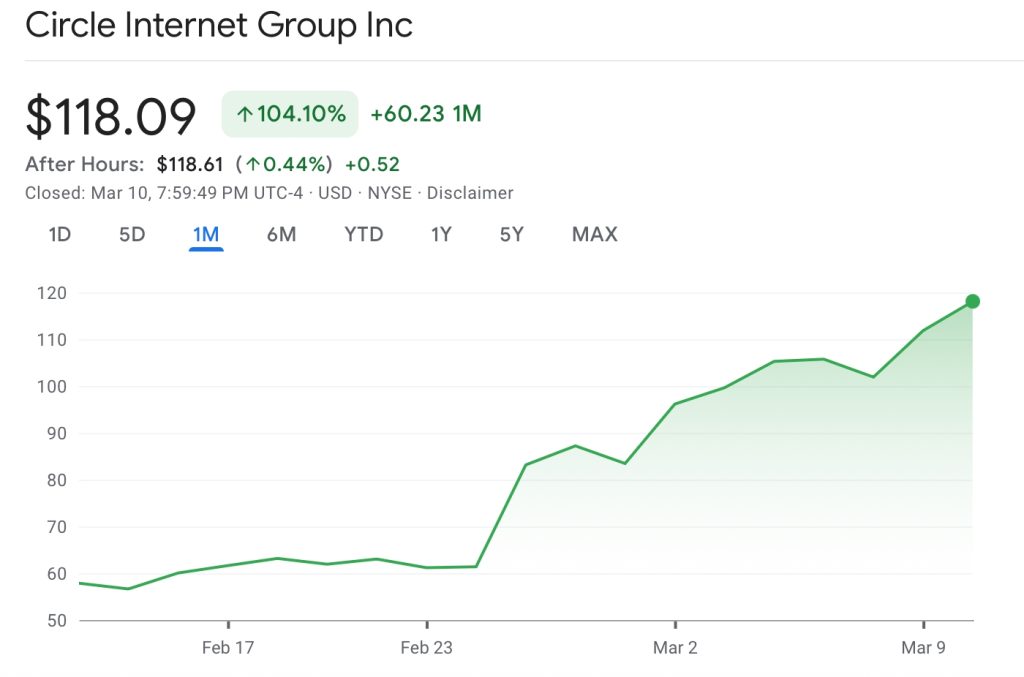Select the green endpoint marker on the chart
The width and height of the screenshot is (1024, 677).
pyautogui.click(x=971, y=300)
